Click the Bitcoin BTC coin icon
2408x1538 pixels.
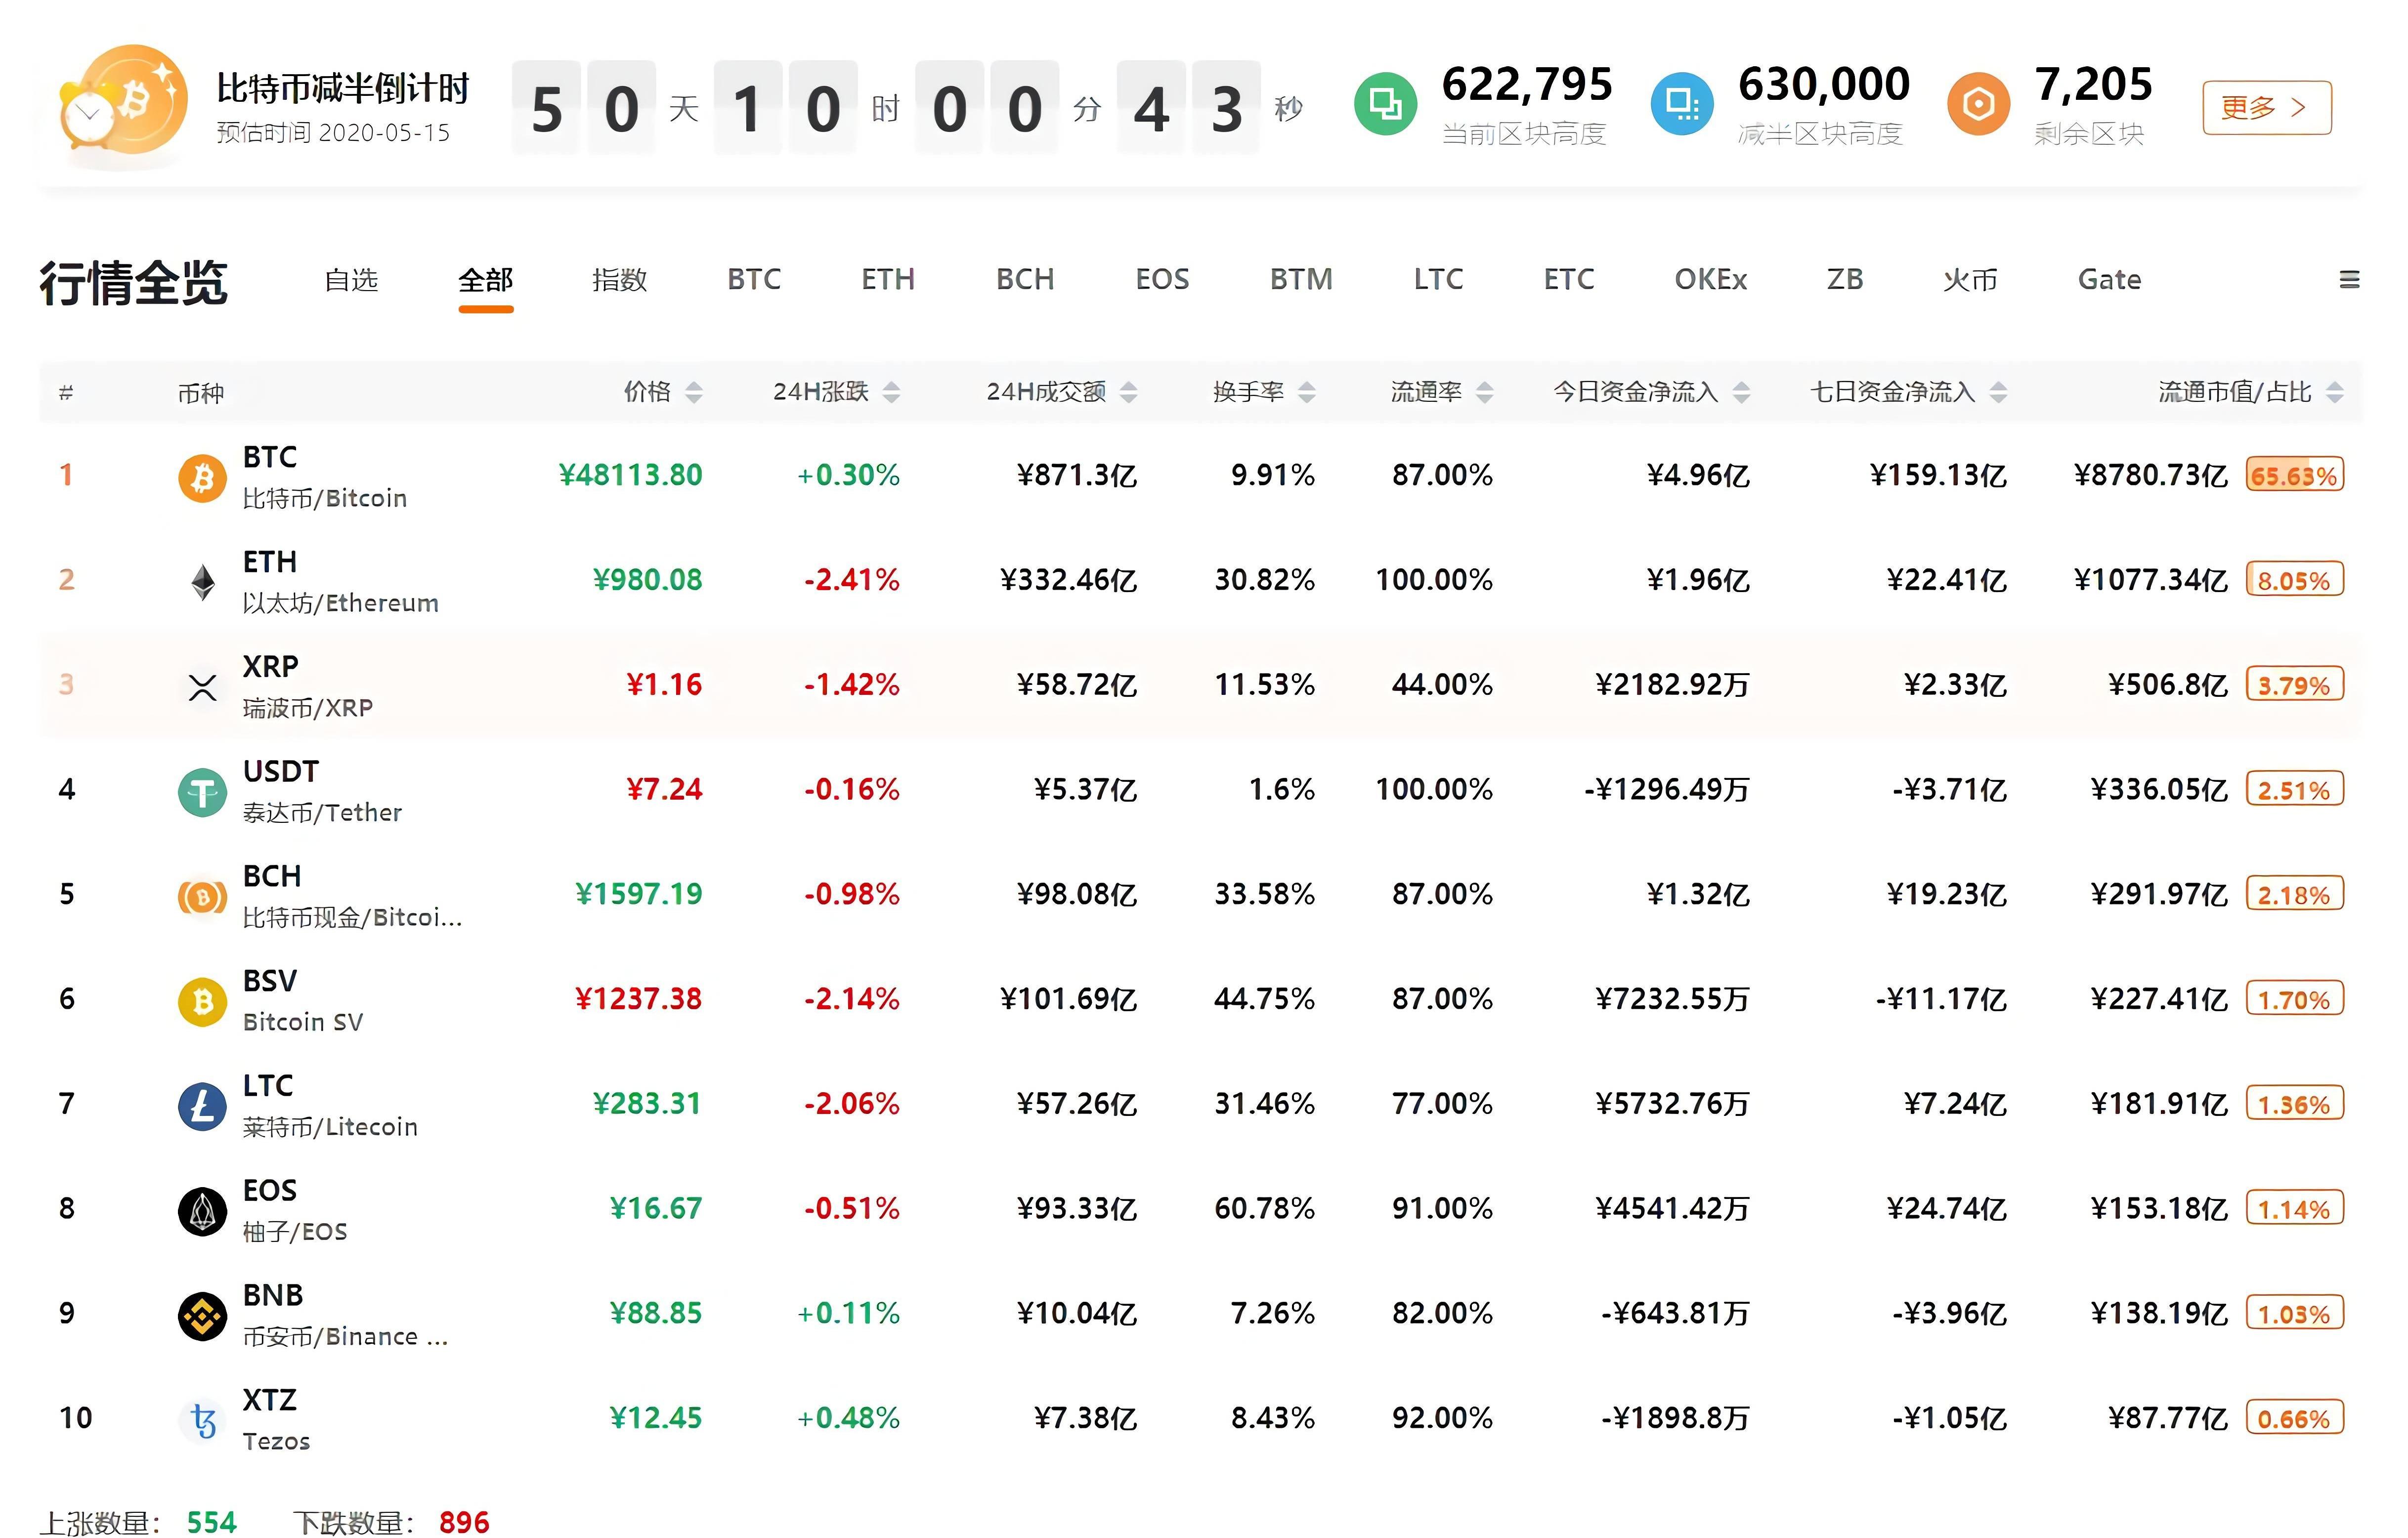point(202,477)
